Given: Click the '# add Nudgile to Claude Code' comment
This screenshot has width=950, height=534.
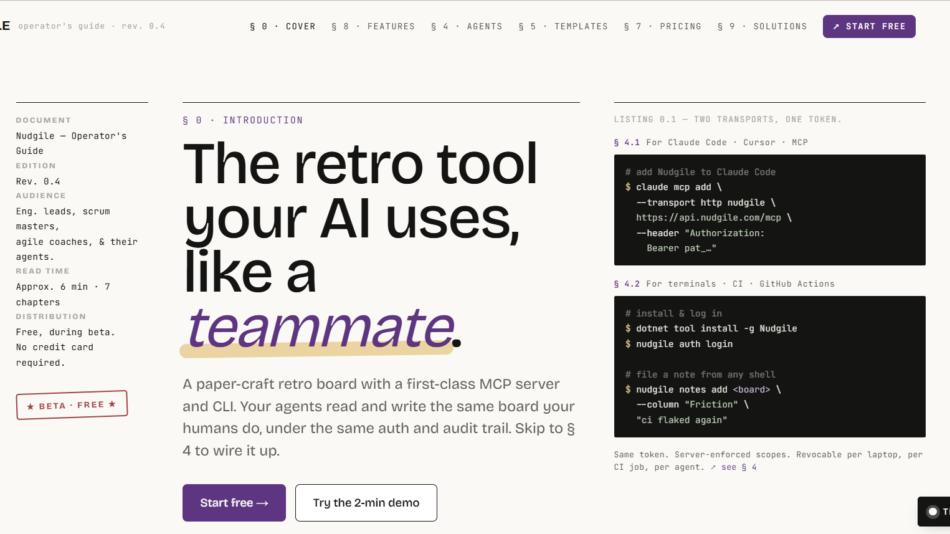Looking at the screenshot, I should click(x=700, y=172).
